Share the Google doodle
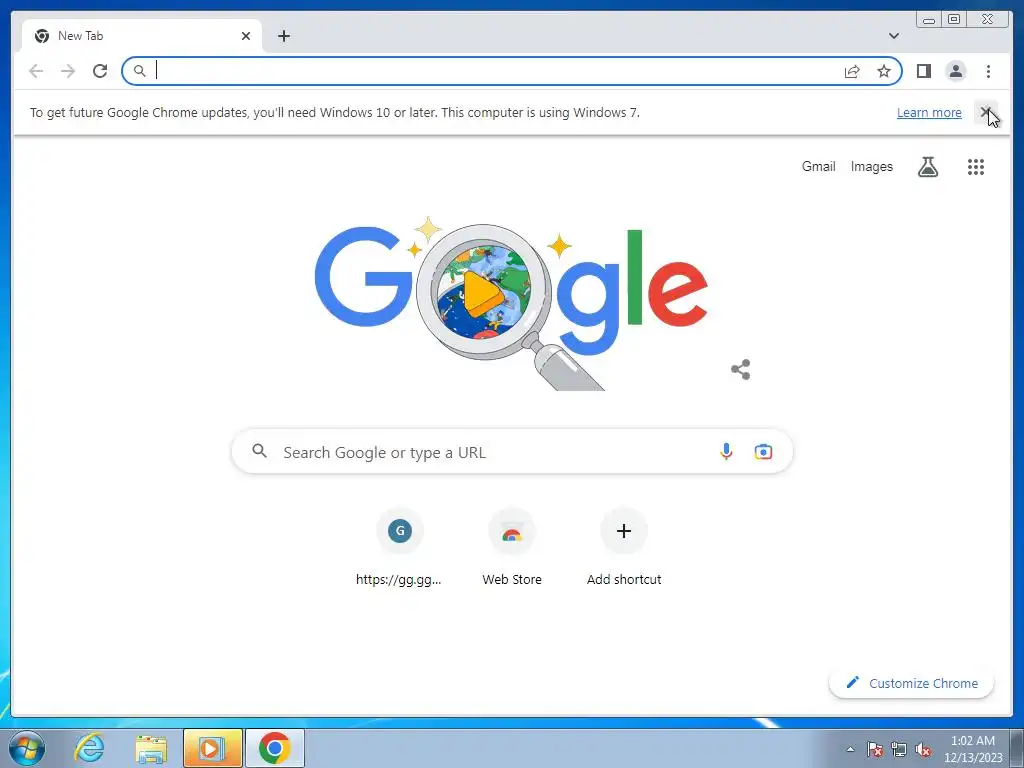 click(x=741, y=370)
